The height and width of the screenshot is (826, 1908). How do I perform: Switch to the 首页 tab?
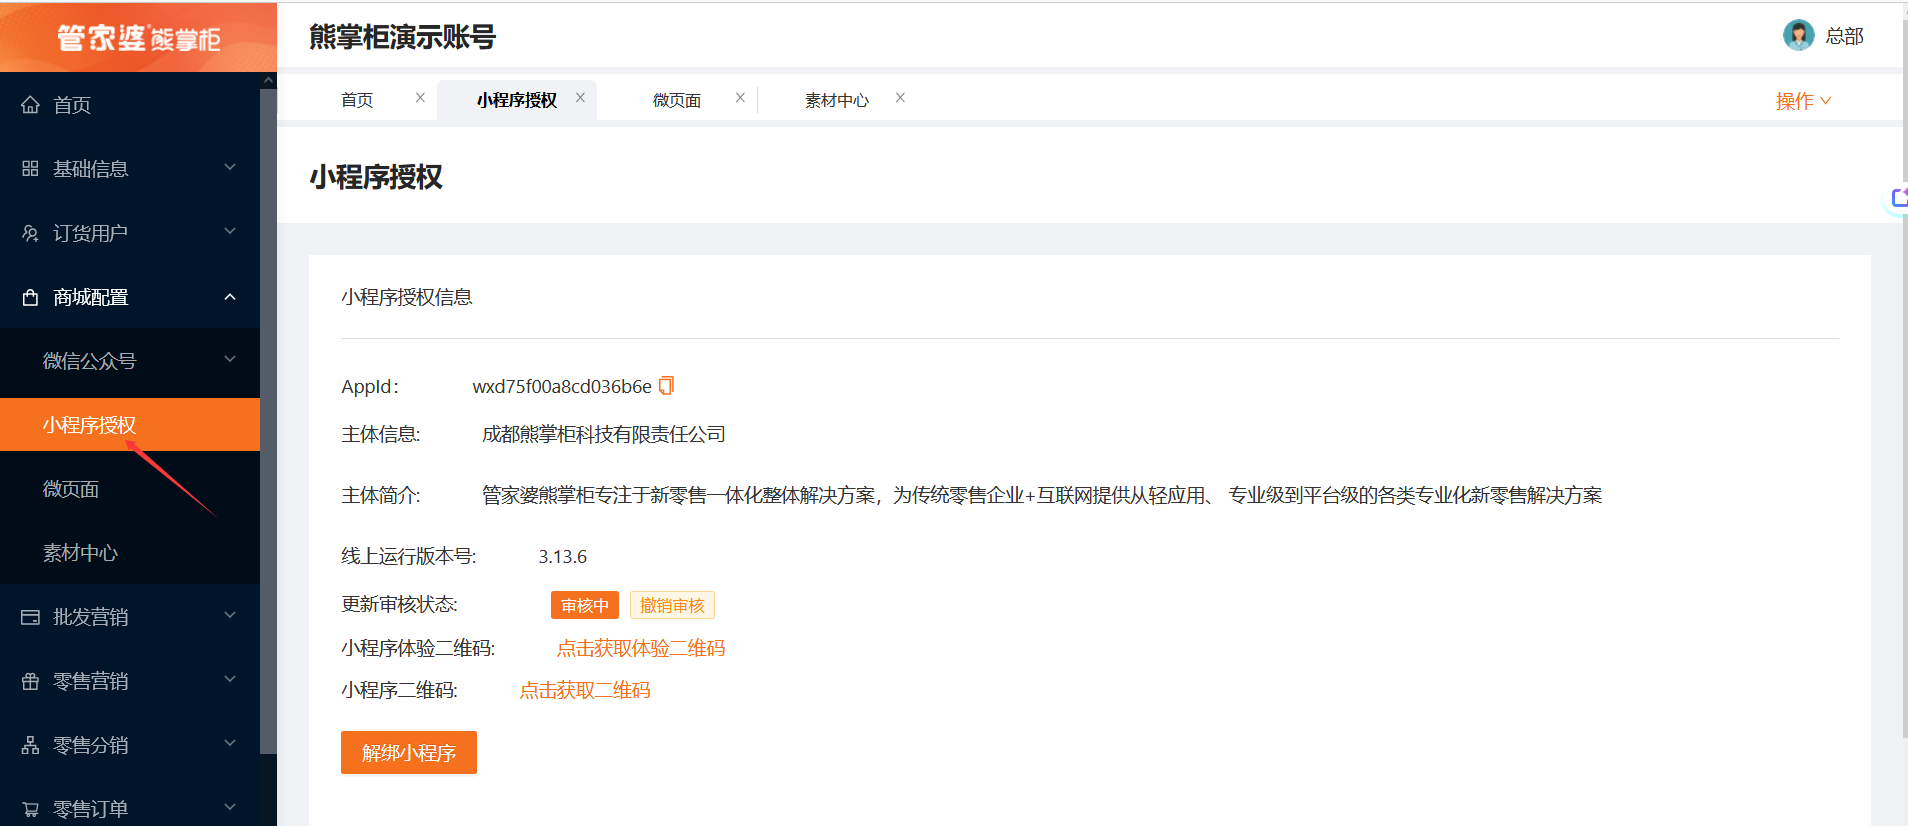(x=357, y=100)
